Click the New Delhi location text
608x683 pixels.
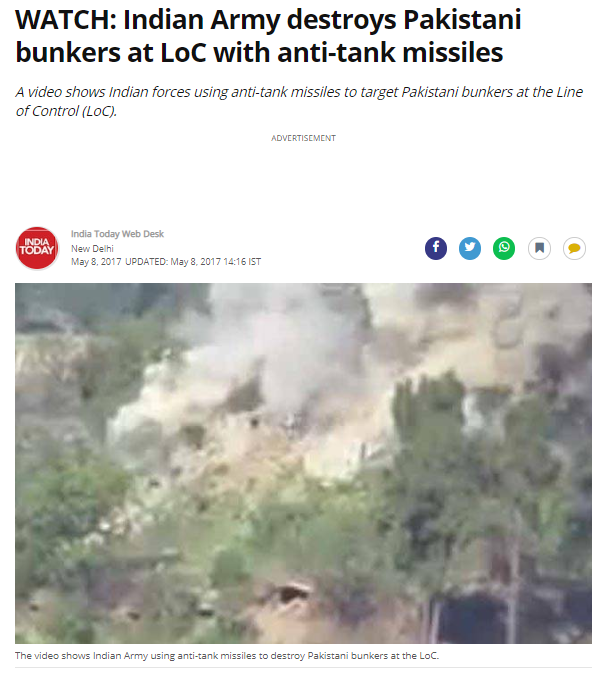pos(92,249)
